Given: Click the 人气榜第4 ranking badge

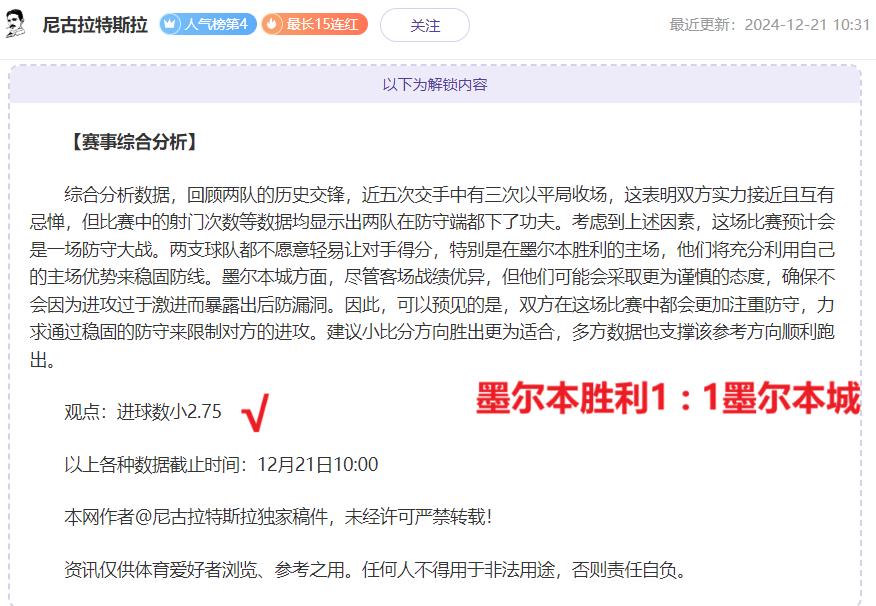Looking at the screenshot, I should [208, 25].
